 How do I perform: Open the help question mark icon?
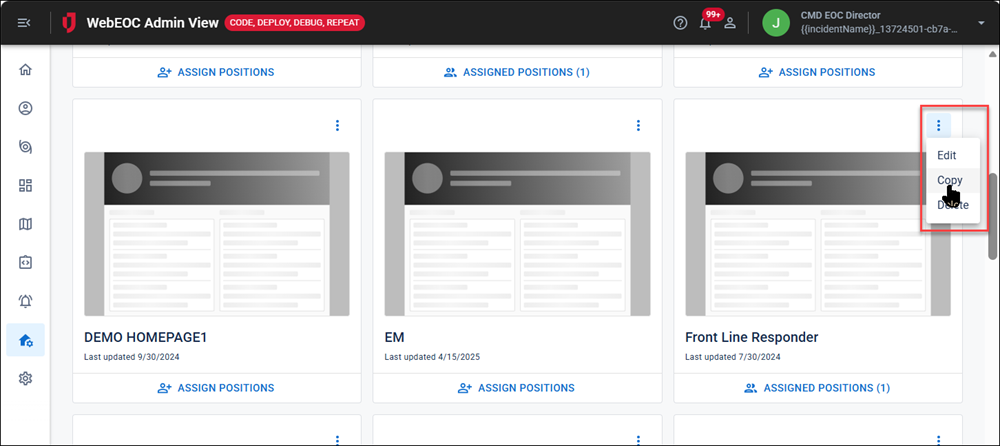680,23
